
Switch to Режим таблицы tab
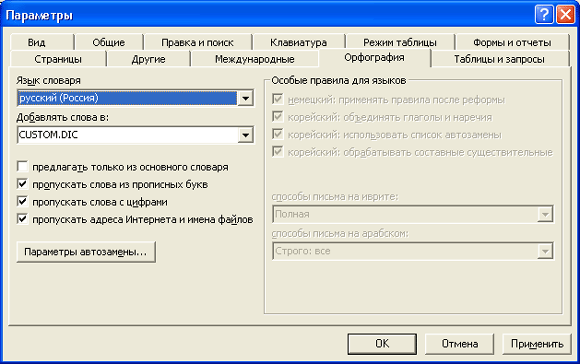click(399, 43)
